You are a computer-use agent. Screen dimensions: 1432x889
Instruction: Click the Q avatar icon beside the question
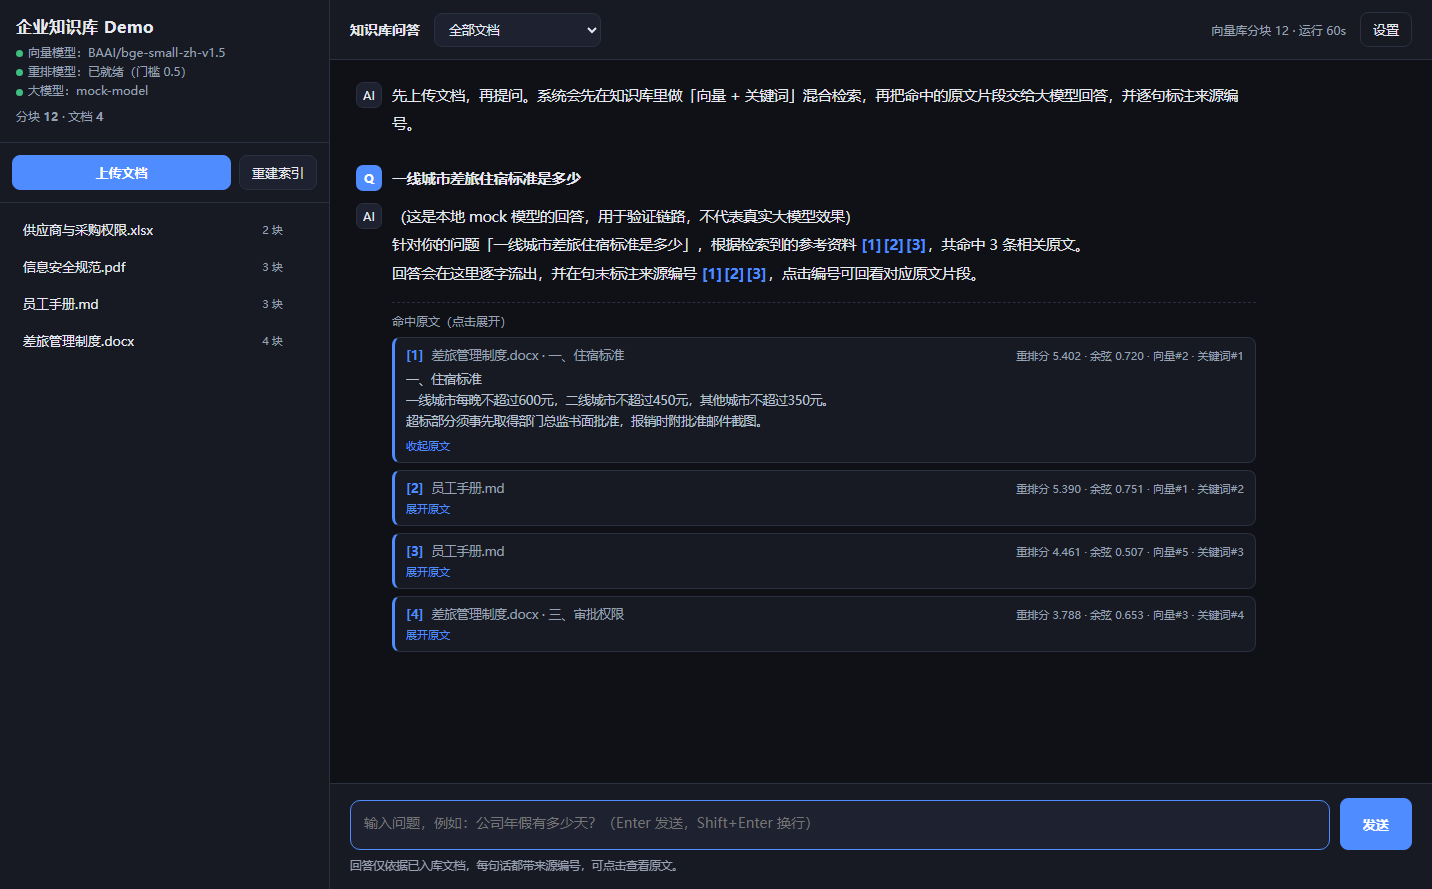pos(369,178)
